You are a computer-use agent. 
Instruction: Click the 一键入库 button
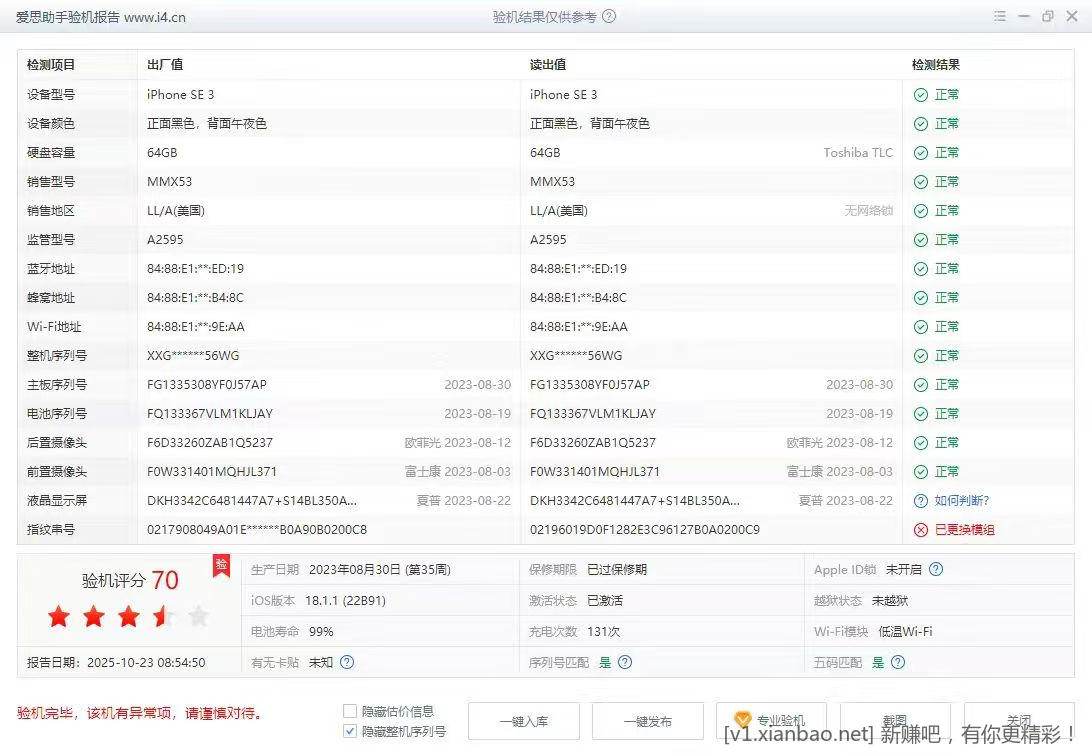[x=524, y=720]
